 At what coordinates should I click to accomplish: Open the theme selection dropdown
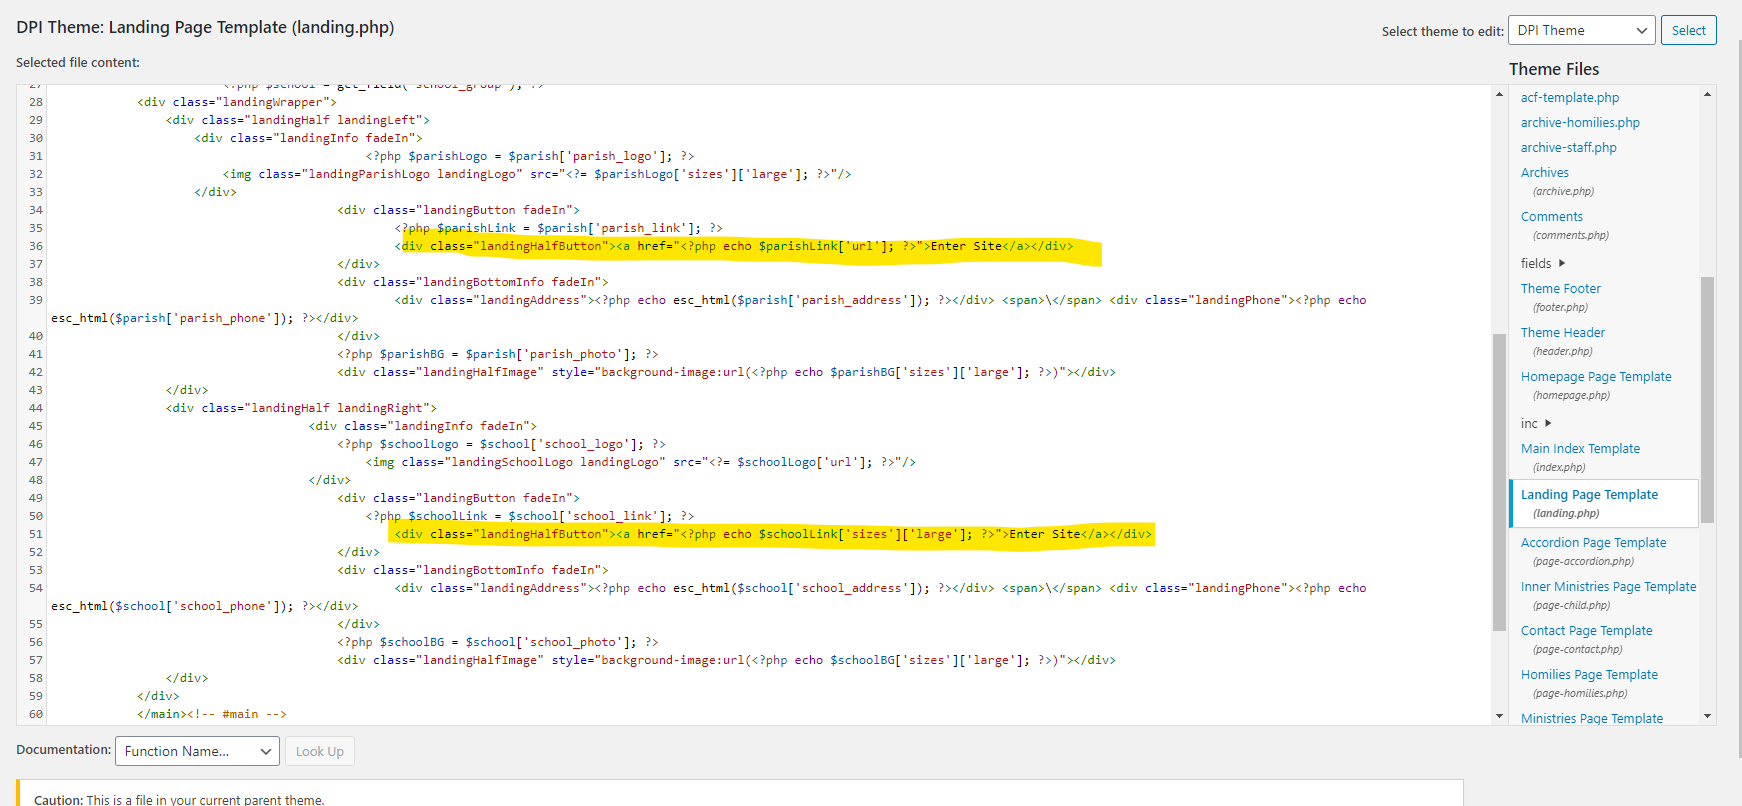coord(1581,31)
